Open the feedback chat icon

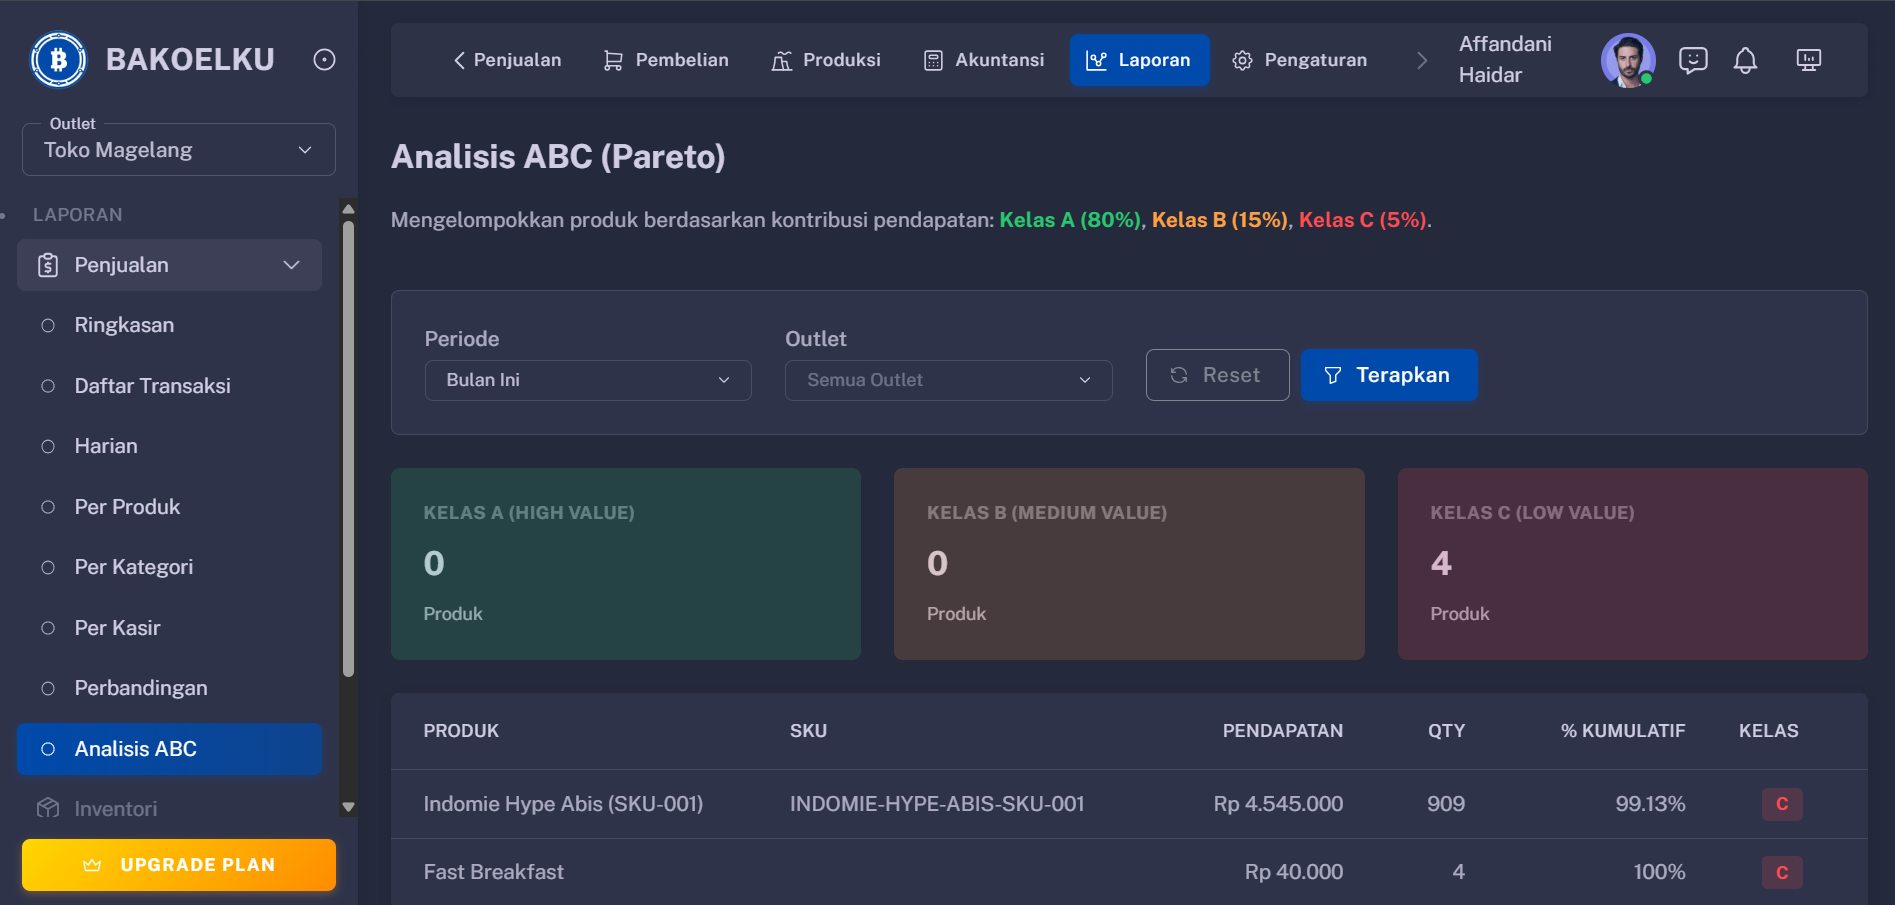1693,60
